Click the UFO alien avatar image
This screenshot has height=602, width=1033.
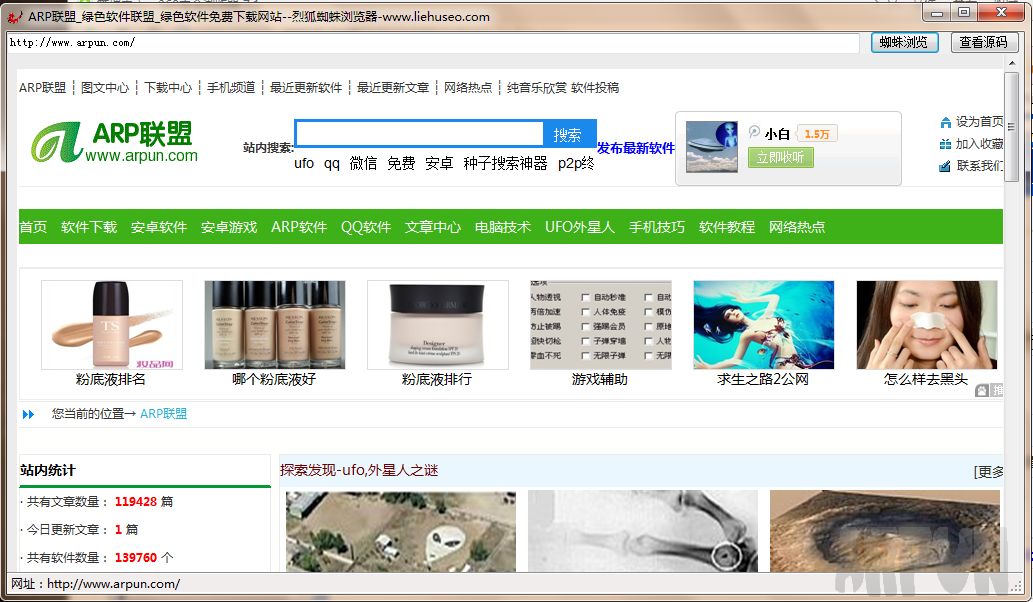click(712, 147)
